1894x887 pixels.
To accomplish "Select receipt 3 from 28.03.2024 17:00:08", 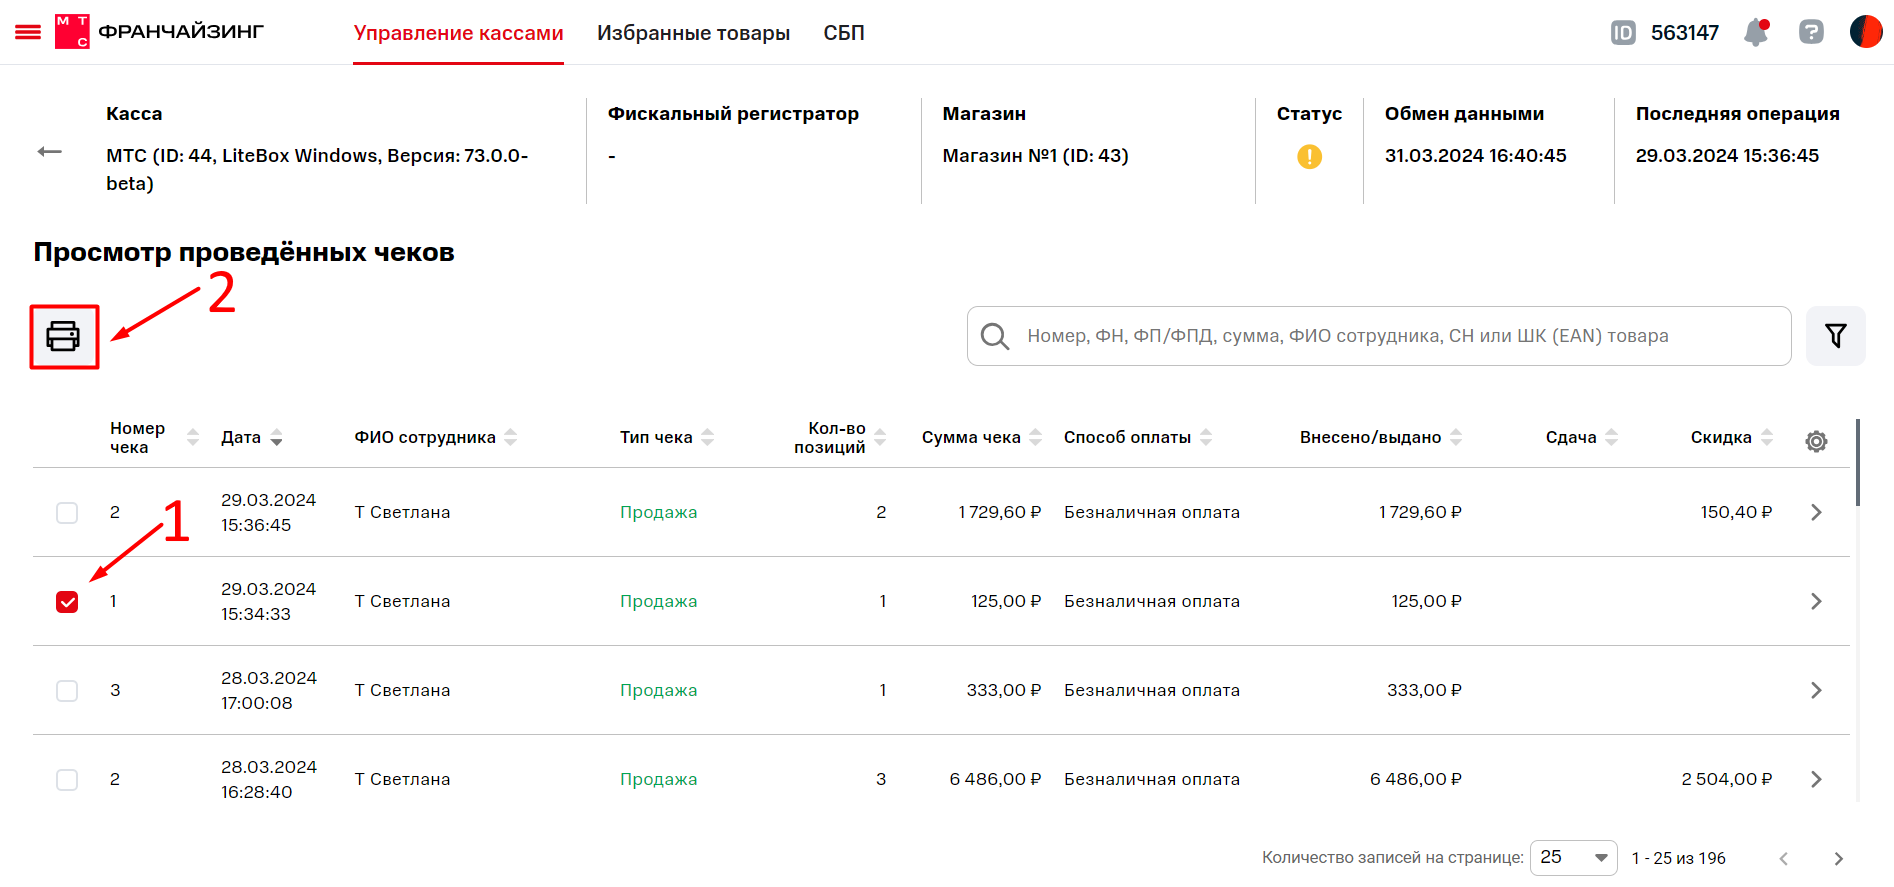I will pos(67,691).
